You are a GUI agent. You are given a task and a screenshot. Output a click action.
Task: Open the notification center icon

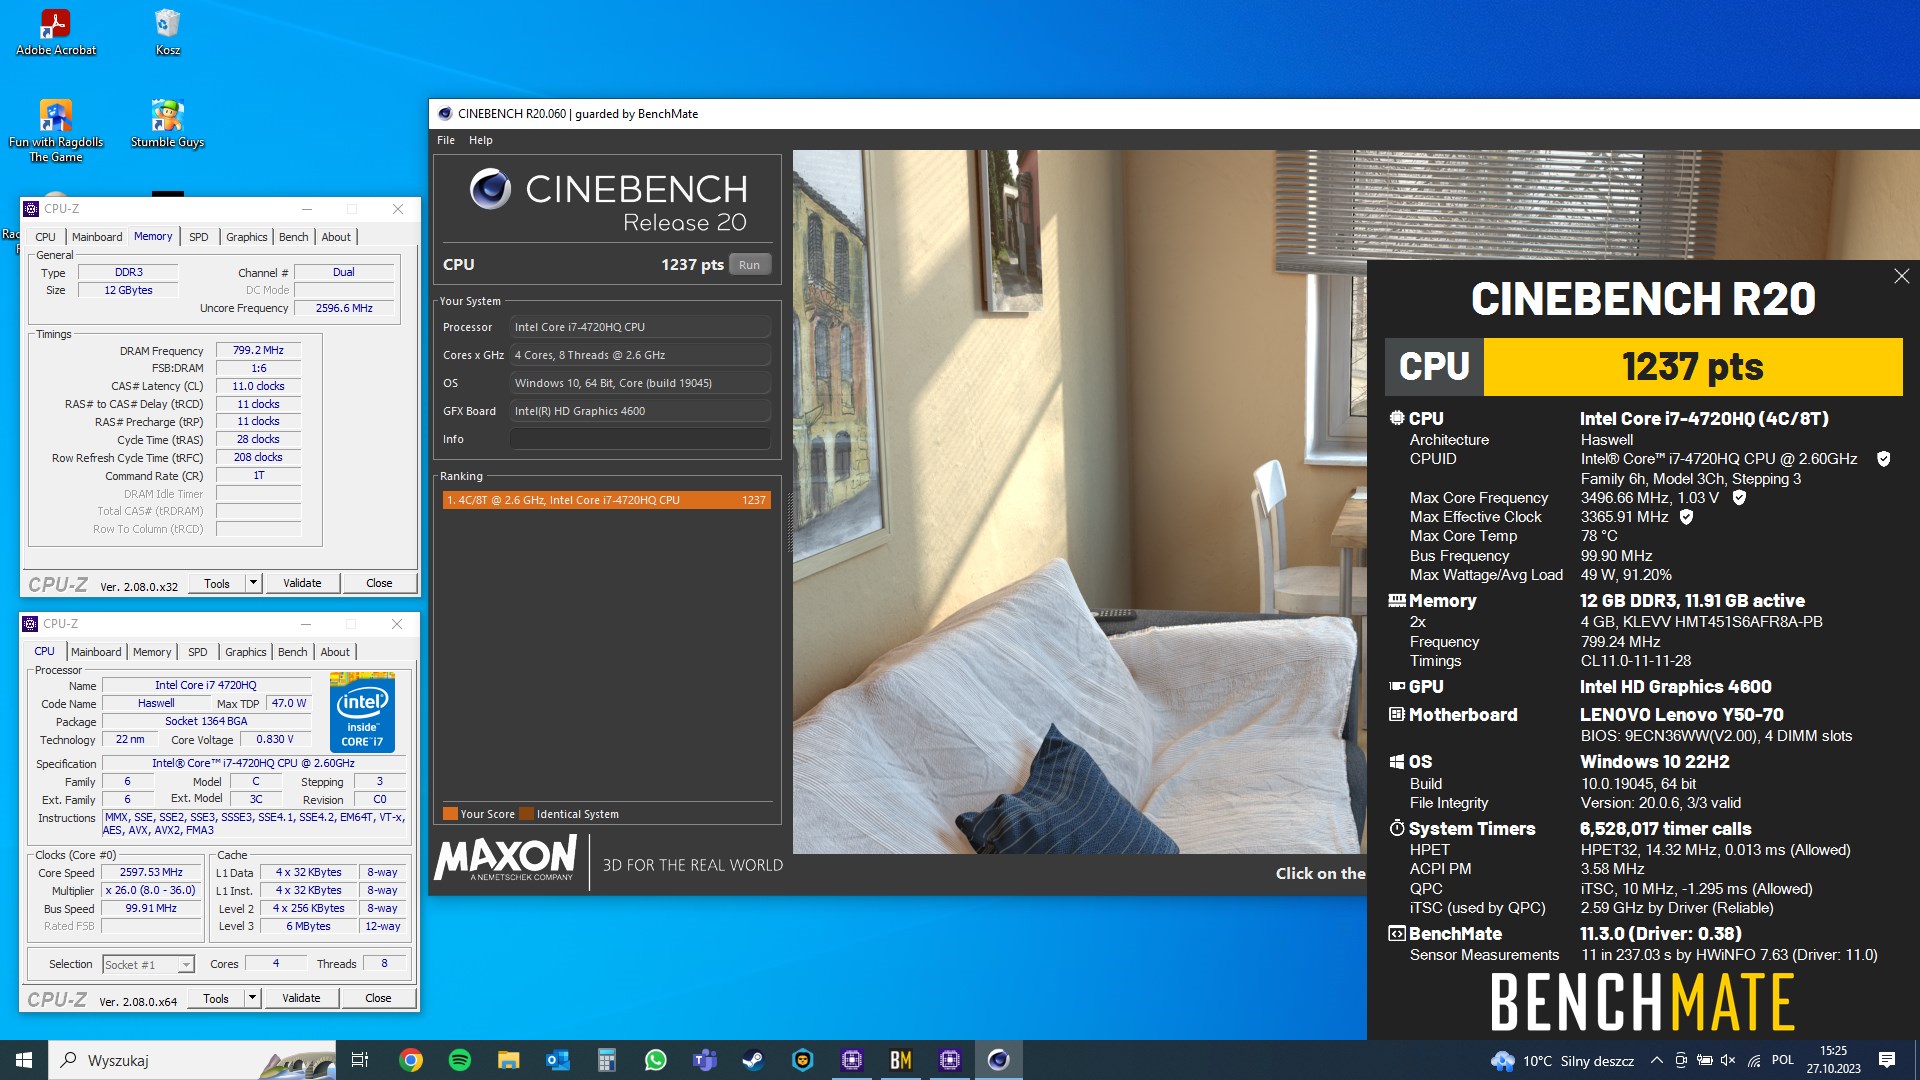pos(1887,1060)
